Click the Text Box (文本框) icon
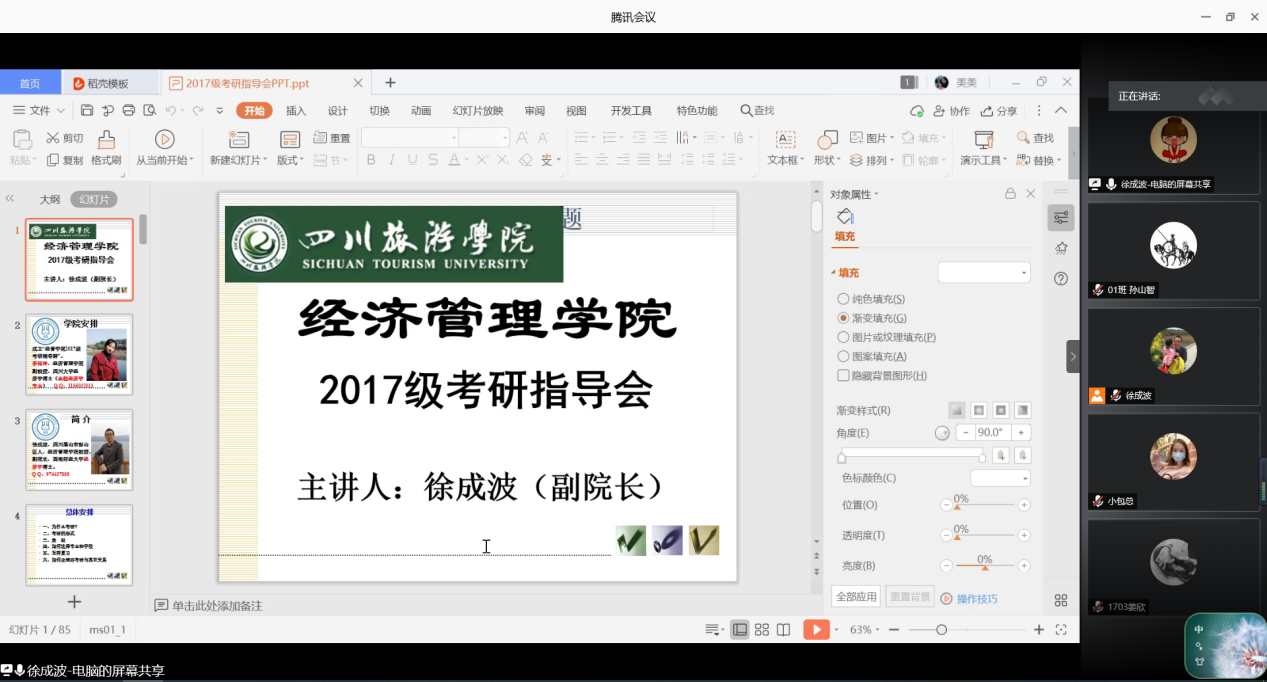The image size is (1267, 682). 786,140
